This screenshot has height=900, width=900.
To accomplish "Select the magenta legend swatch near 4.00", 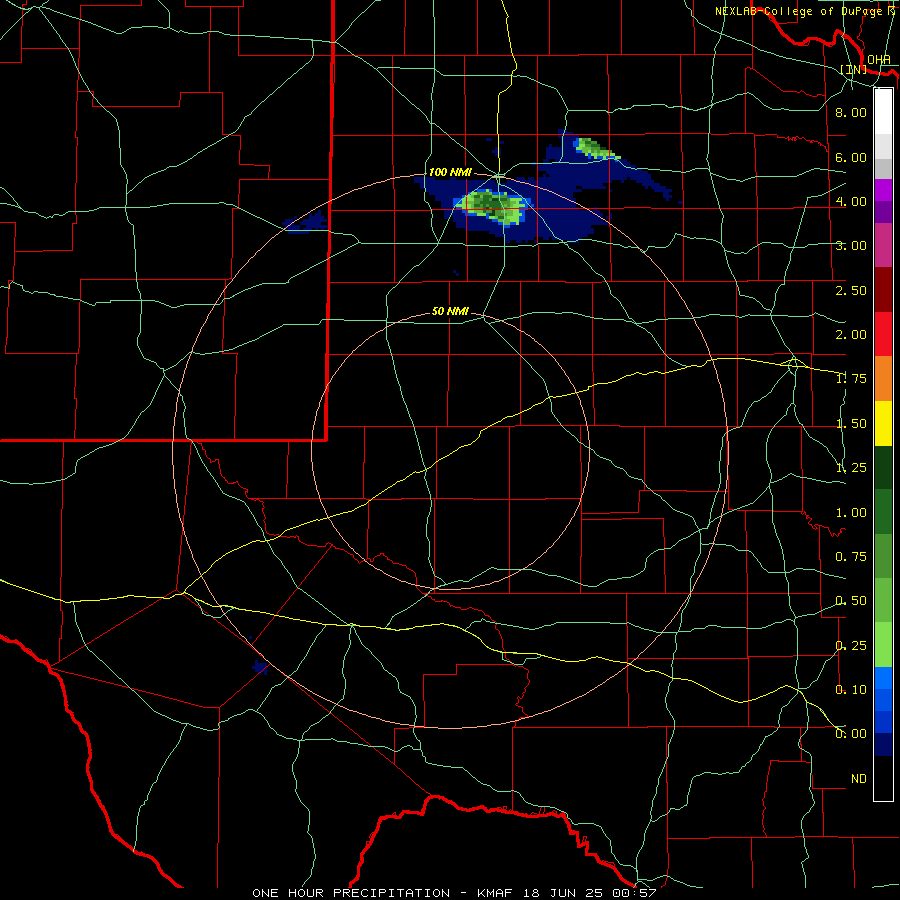I will 883,190.
